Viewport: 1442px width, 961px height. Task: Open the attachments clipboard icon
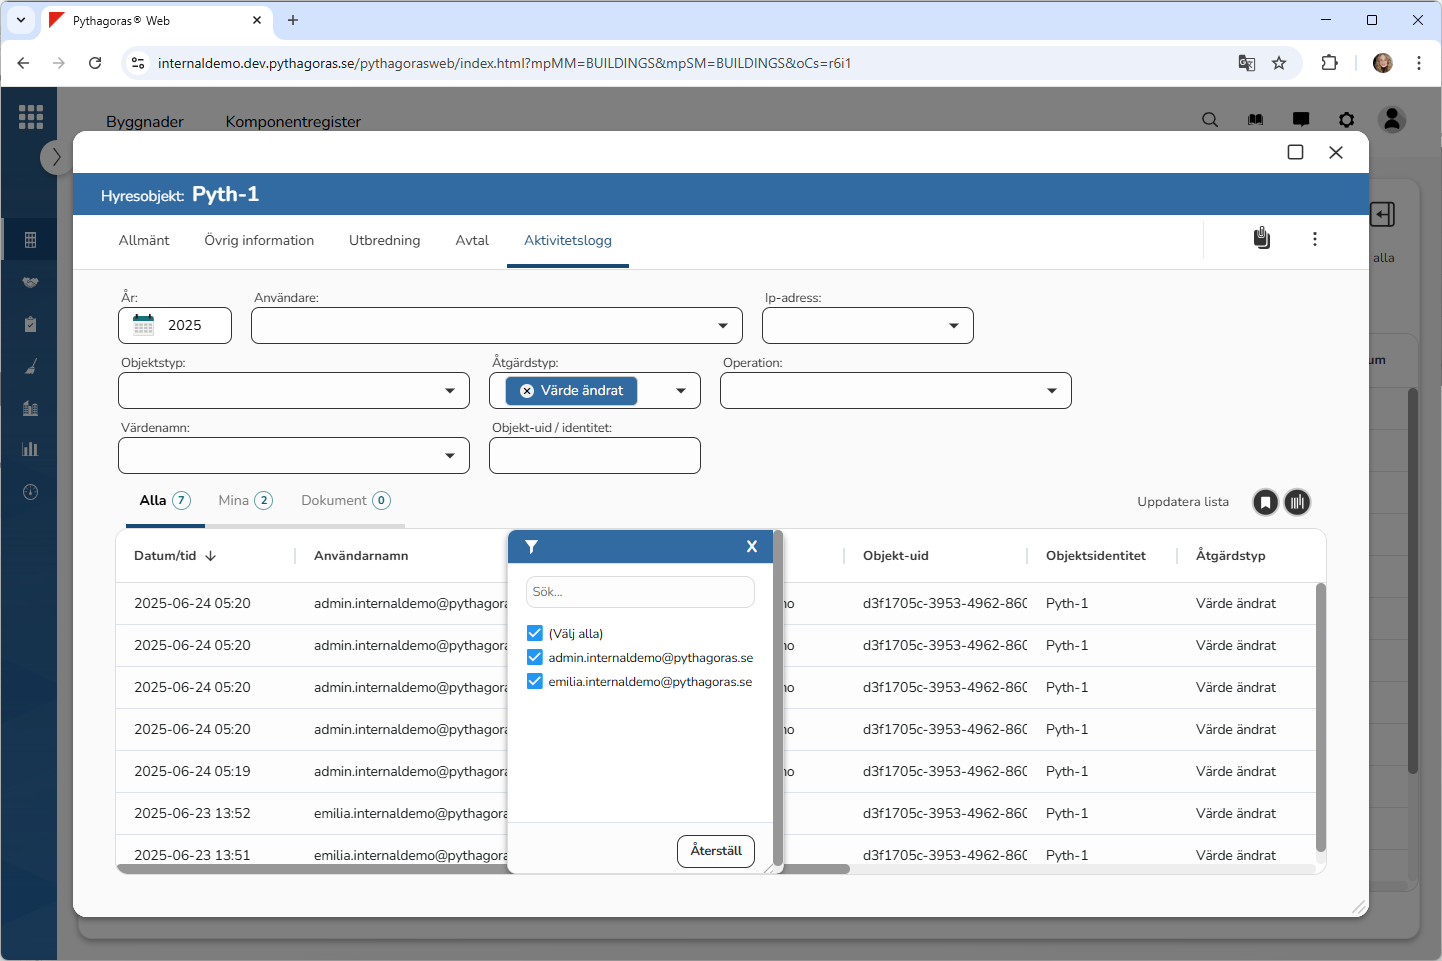pos(1262,238)
